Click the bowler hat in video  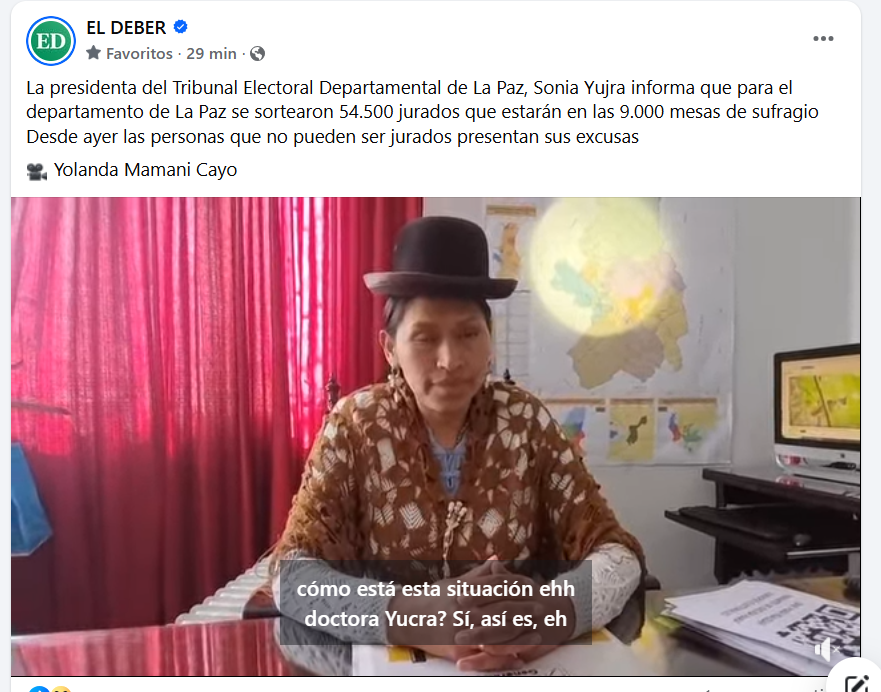(440, 258)
